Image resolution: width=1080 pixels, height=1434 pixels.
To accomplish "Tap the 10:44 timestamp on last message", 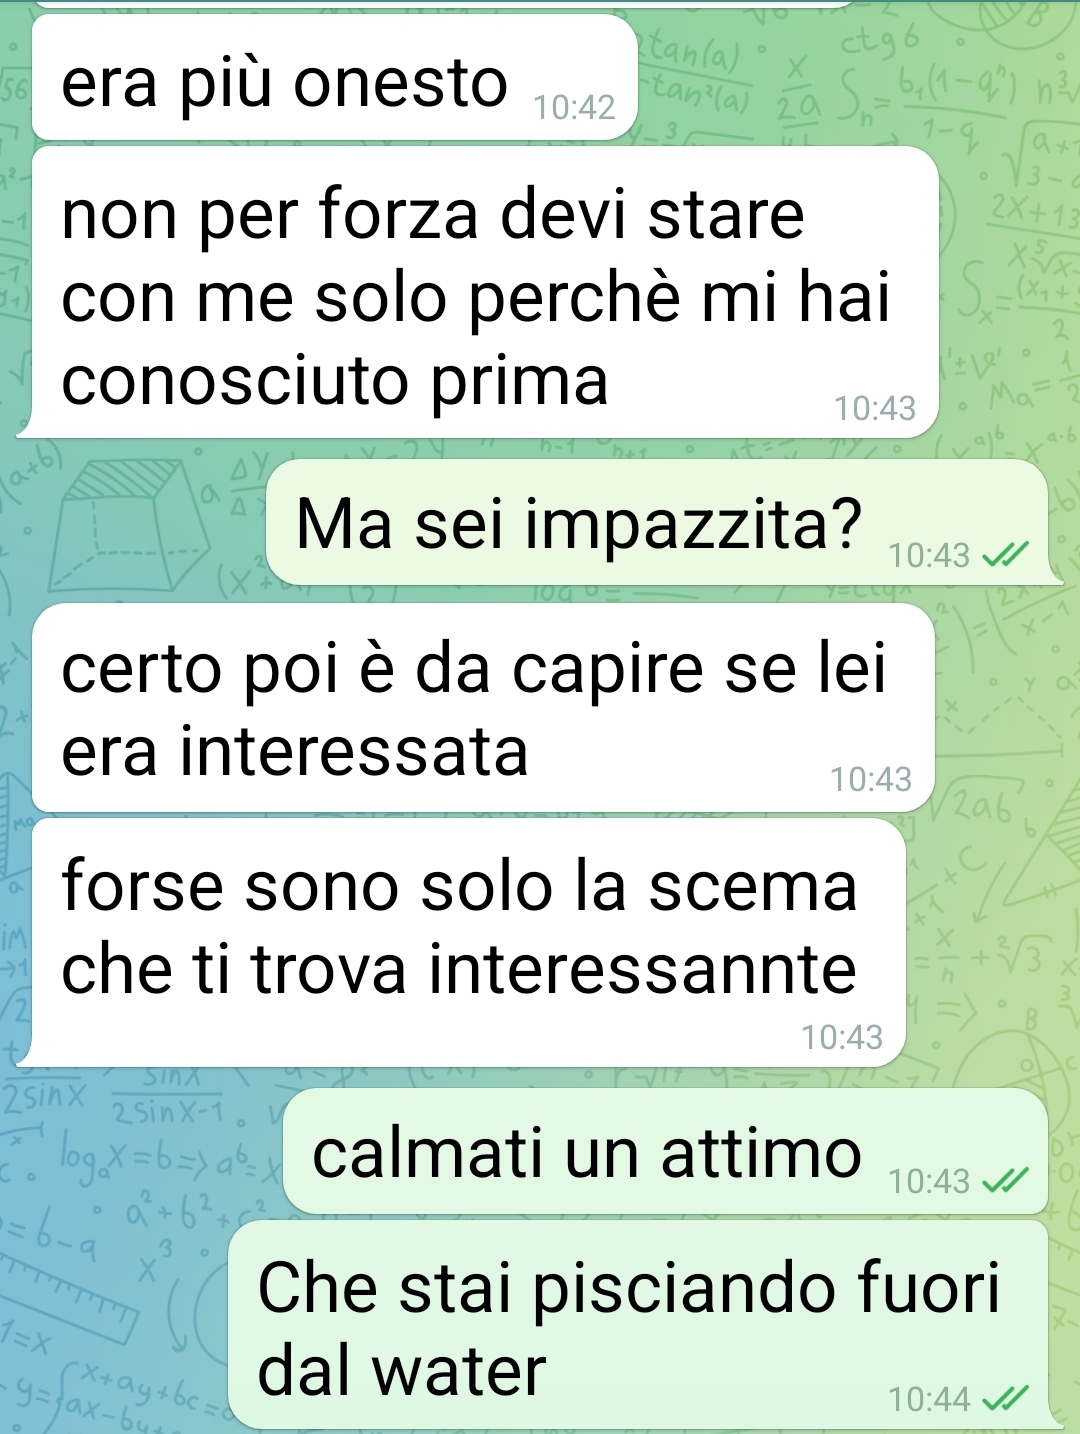I will tap(929, 1399).
